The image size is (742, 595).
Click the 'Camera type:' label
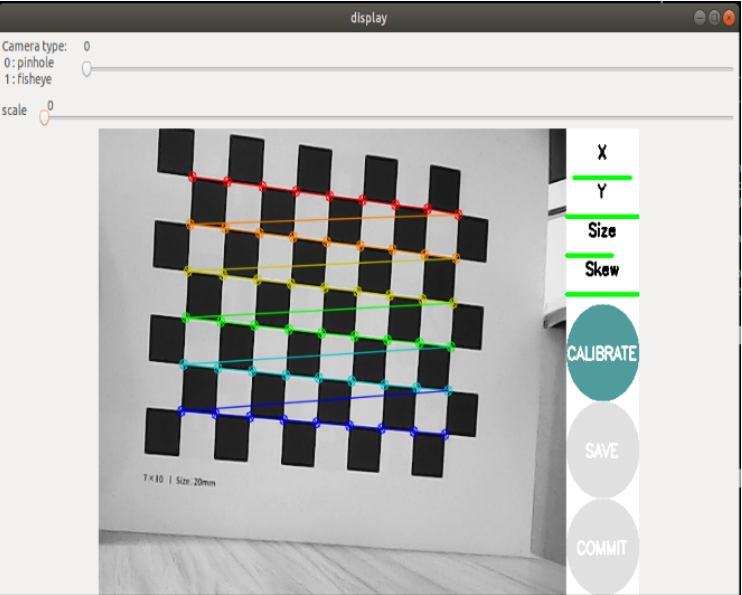[35, 46]
